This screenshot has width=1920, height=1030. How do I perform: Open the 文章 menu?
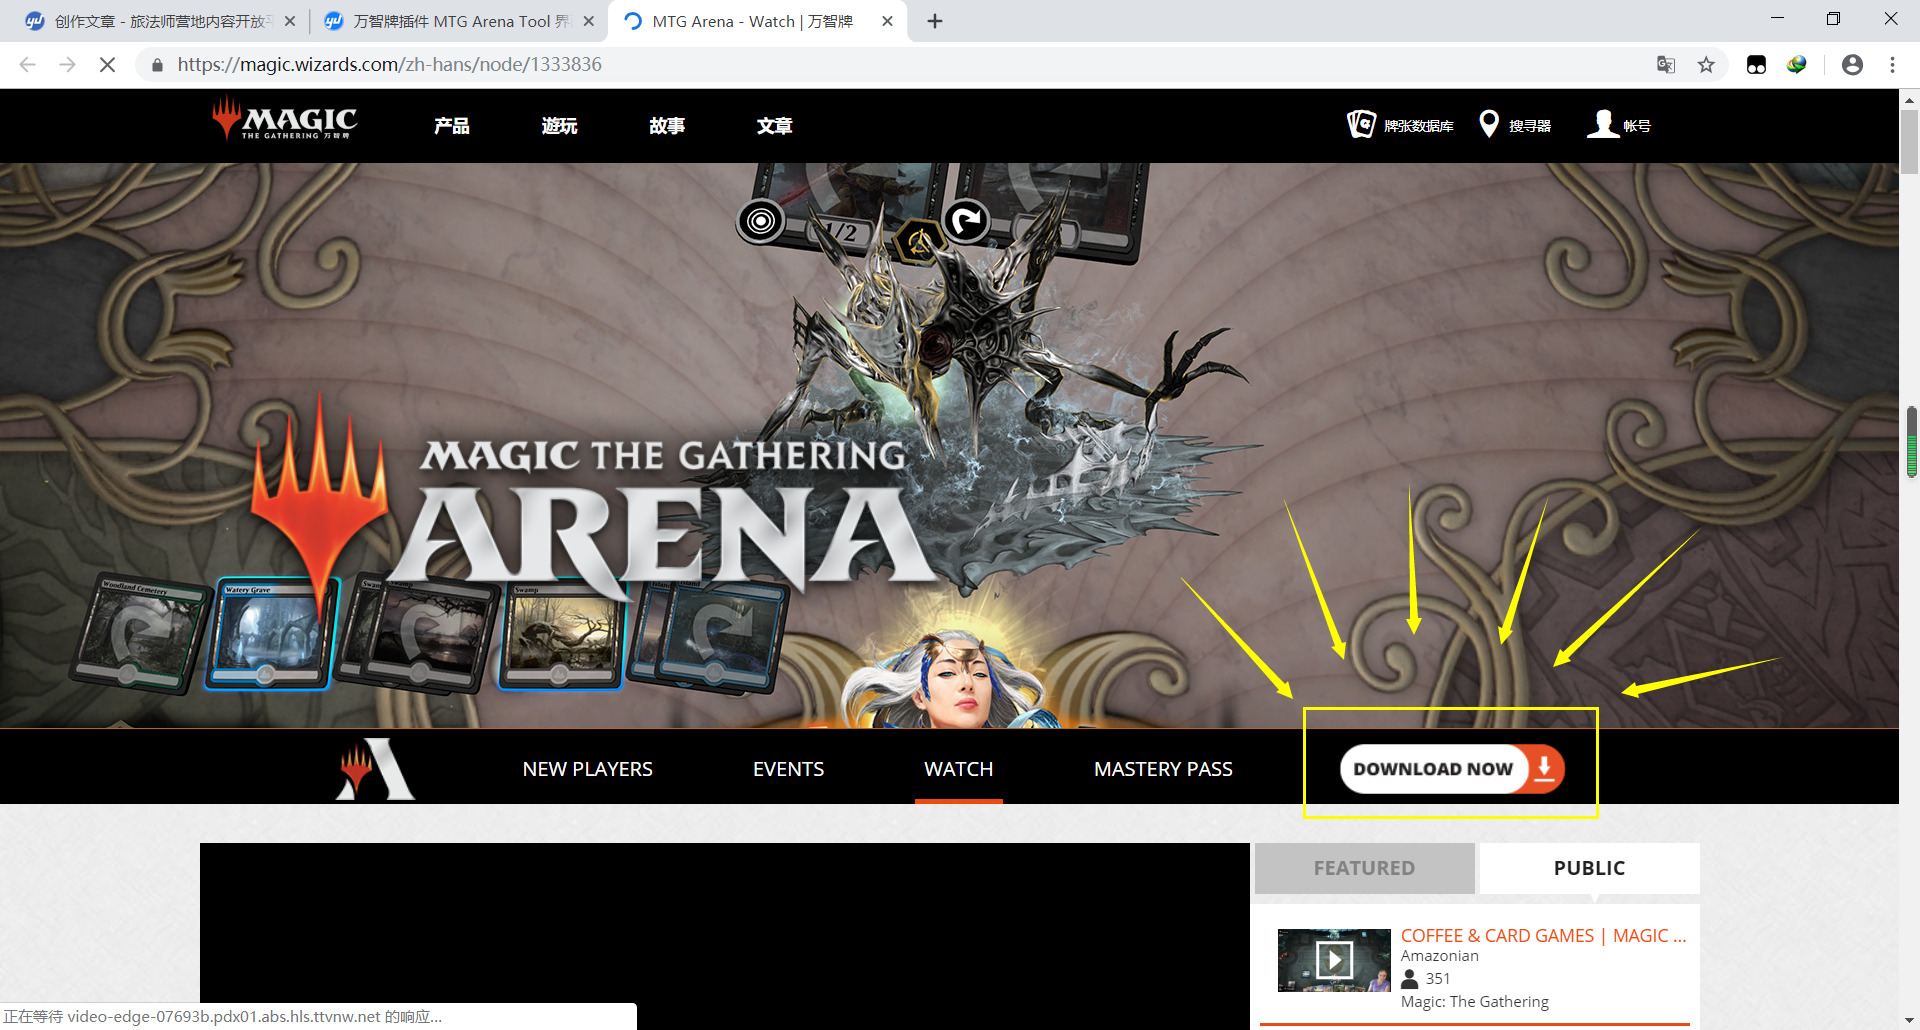click(775, 126)
